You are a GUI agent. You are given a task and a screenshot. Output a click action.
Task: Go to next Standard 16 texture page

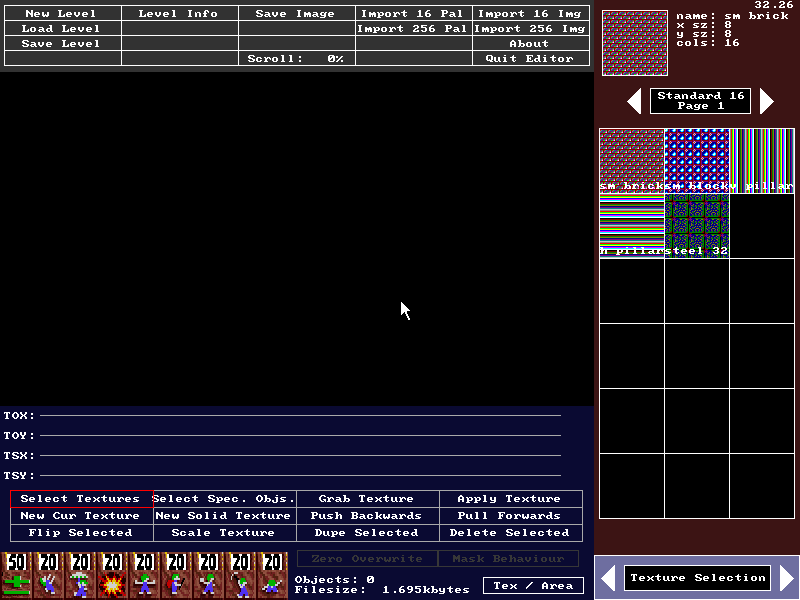[x=767, y=101]
